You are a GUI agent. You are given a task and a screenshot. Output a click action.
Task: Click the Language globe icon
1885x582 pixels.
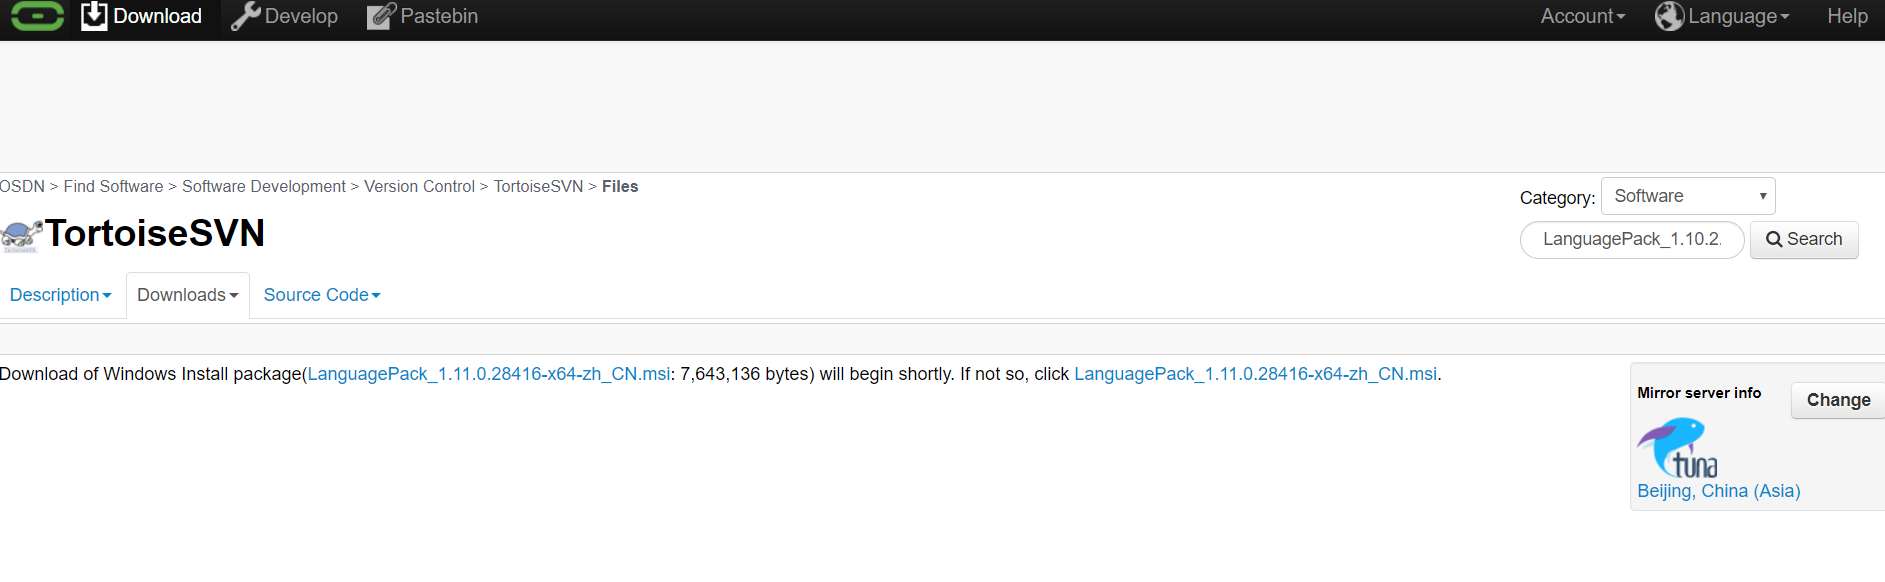(1669, 16)
